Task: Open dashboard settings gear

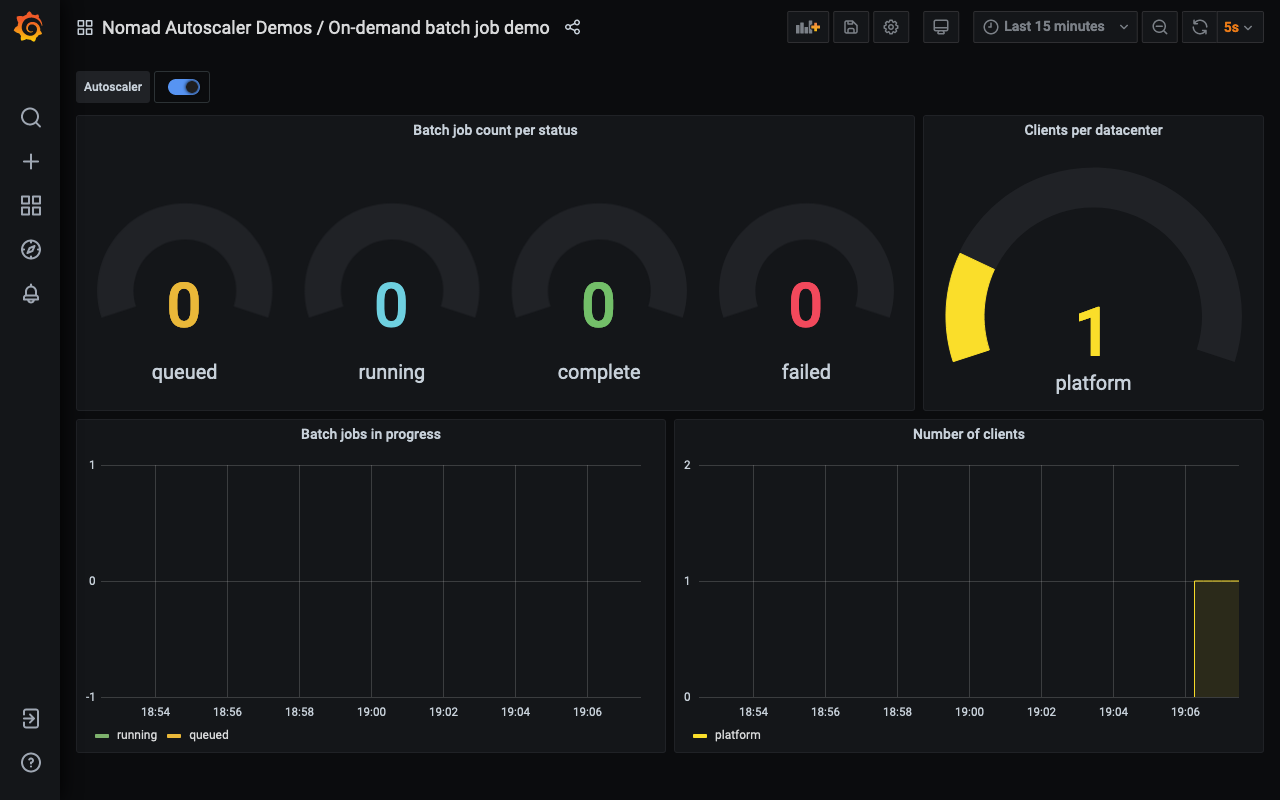Action: pos(891,27)
